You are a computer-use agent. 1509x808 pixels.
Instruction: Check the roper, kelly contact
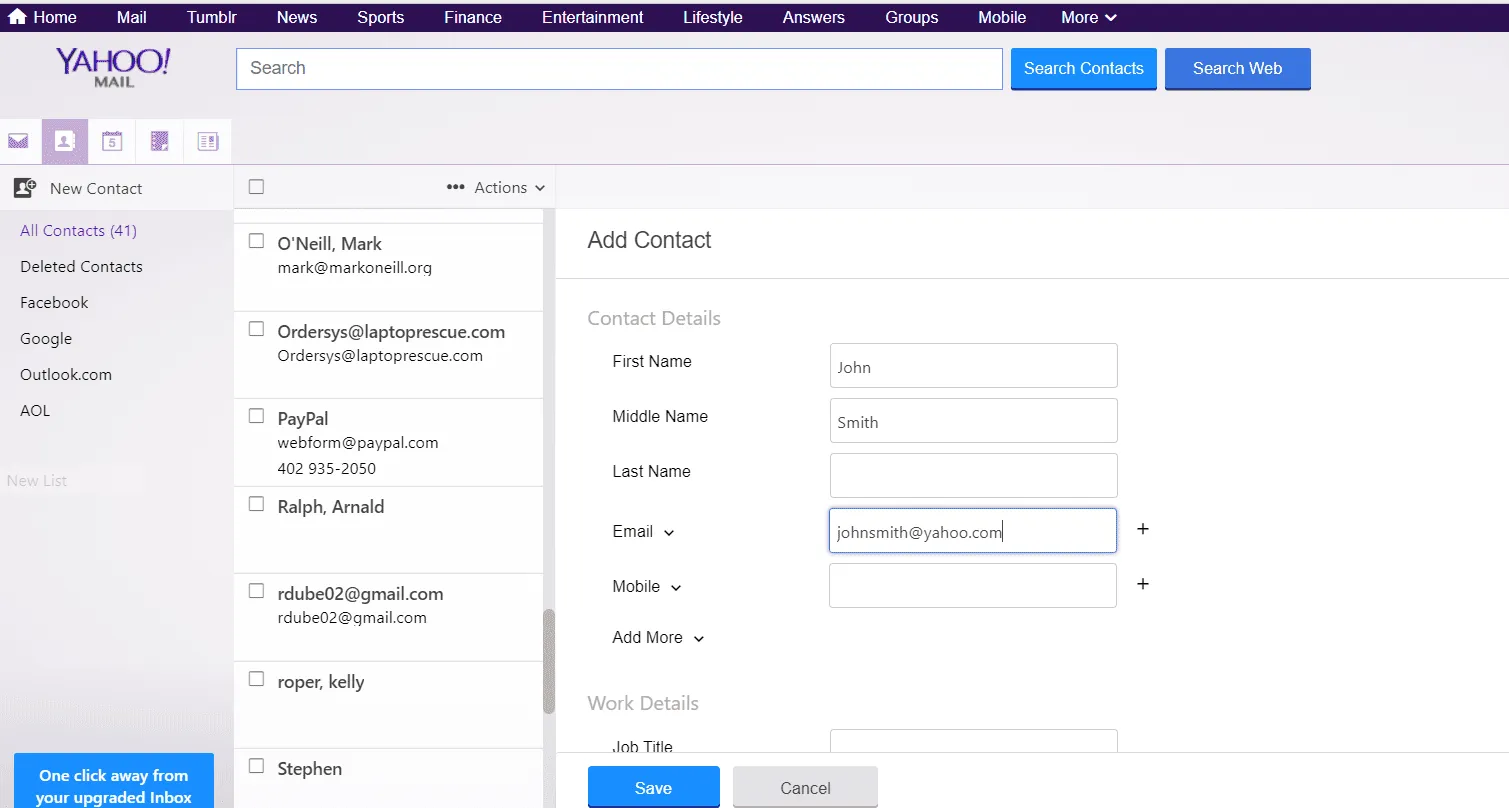256,679
